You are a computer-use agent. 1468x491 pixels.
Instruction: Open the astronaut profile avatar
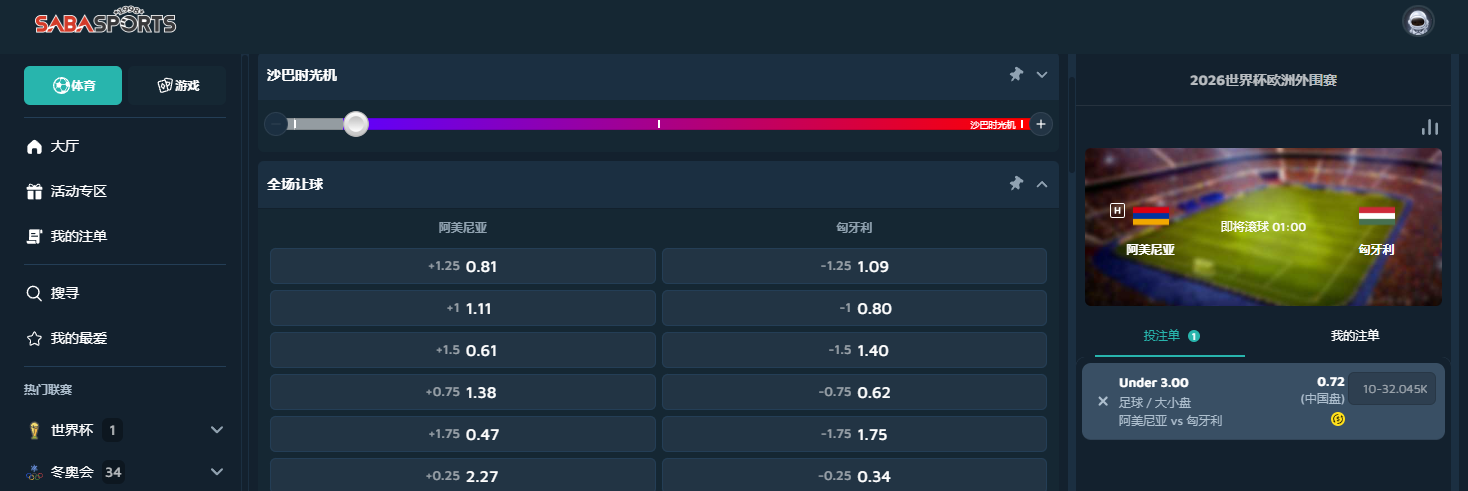[1417, 22]
